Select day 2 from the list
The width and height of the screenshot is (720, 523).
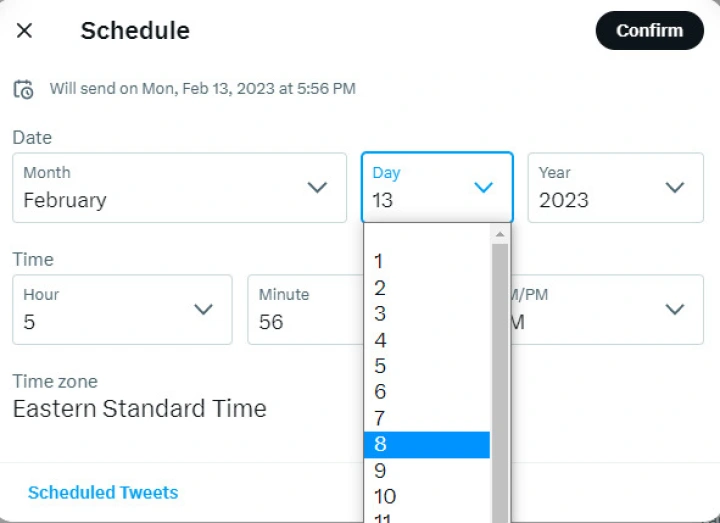click(427, 288)
